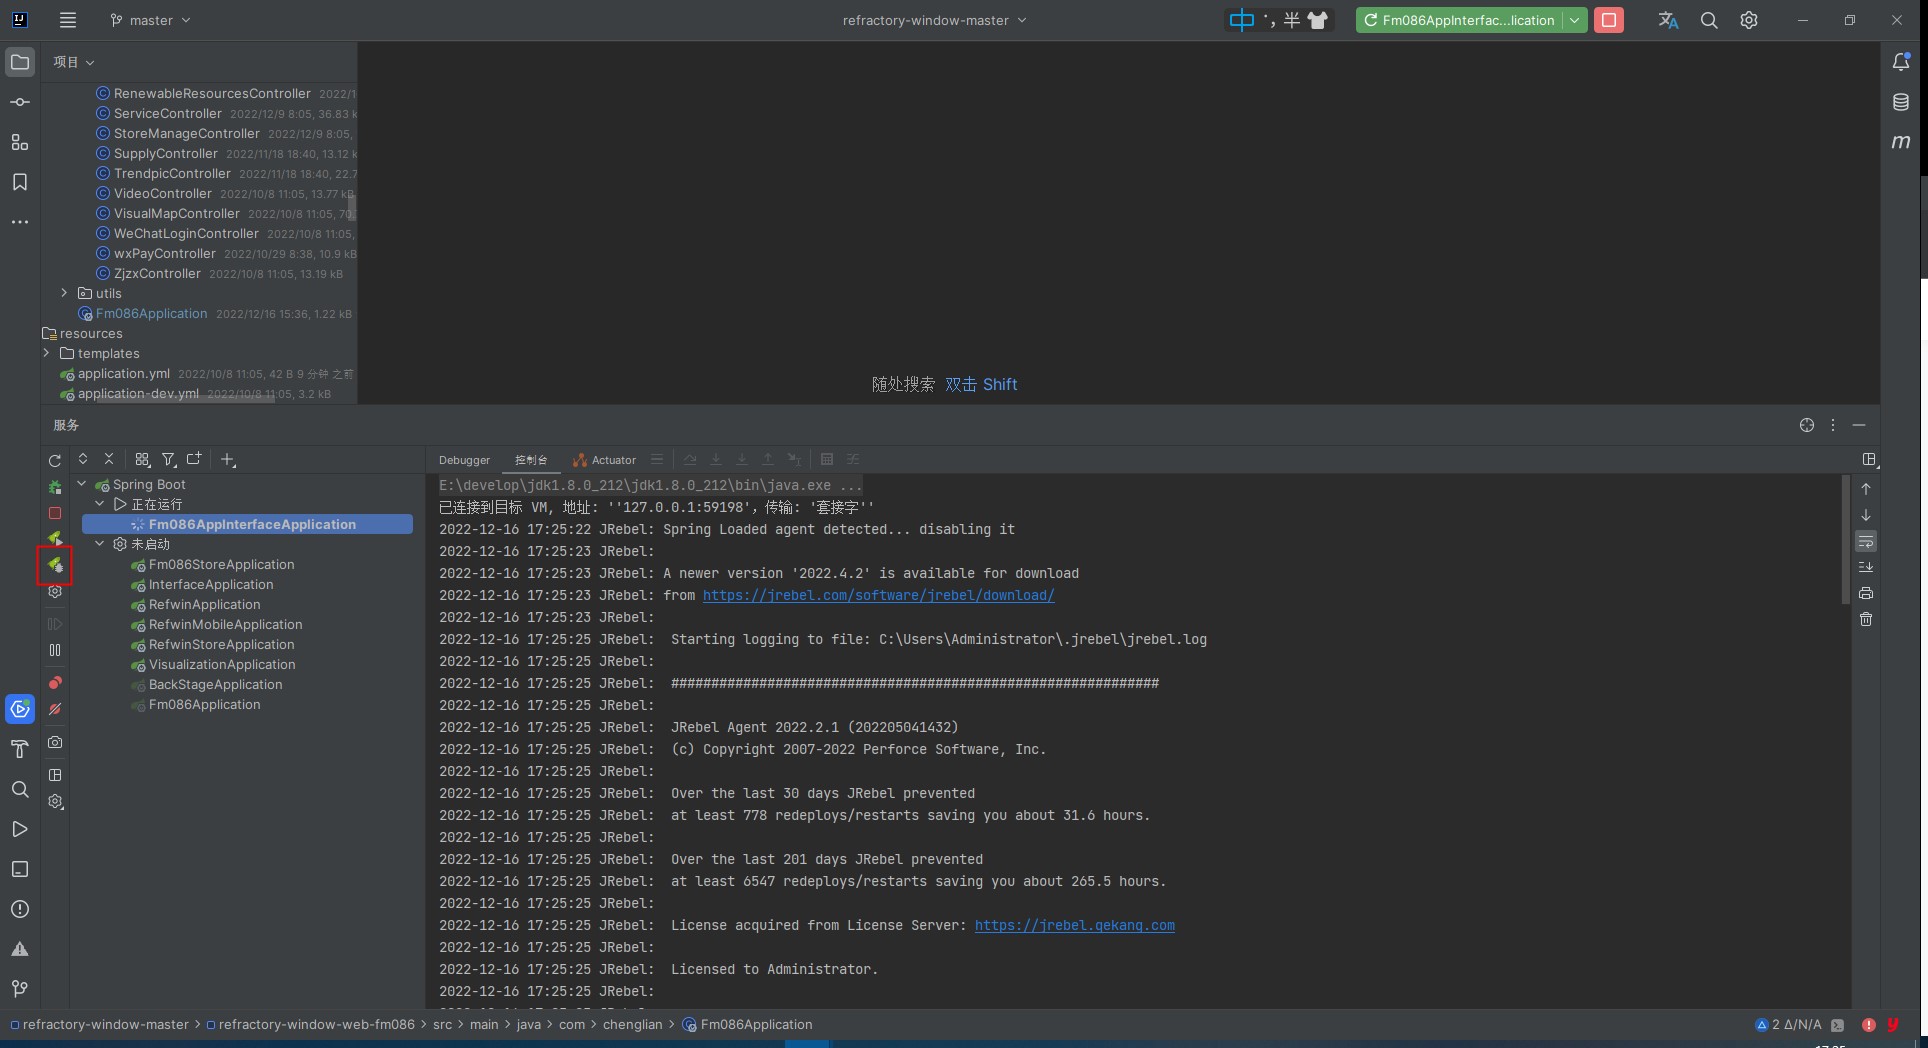Screen dimensions: 1928x1048
Task: Stop the running Fm086AppInterface application
Action: (1609, 20)
